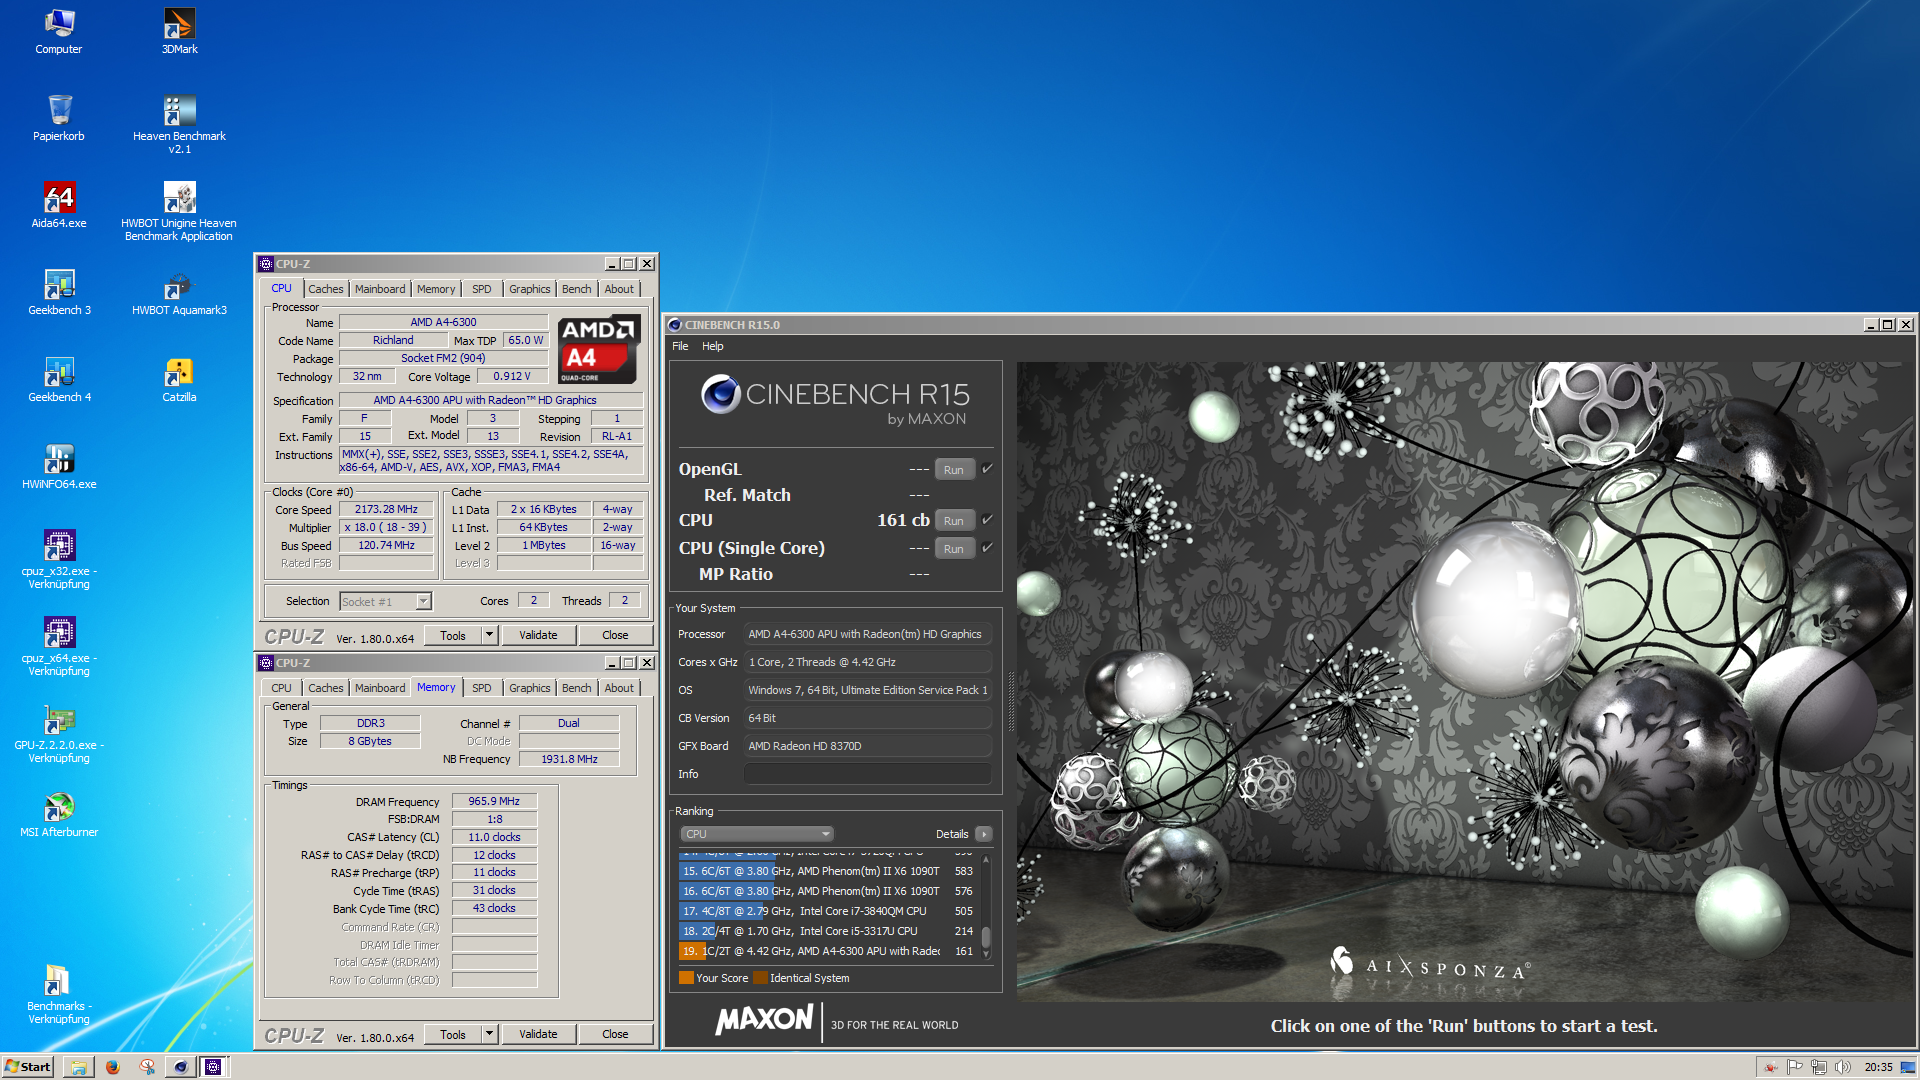1920x1080 pixels.
Task: Open Graphics tab in lower CPU-Z
Action: click(x=529, y=688)
